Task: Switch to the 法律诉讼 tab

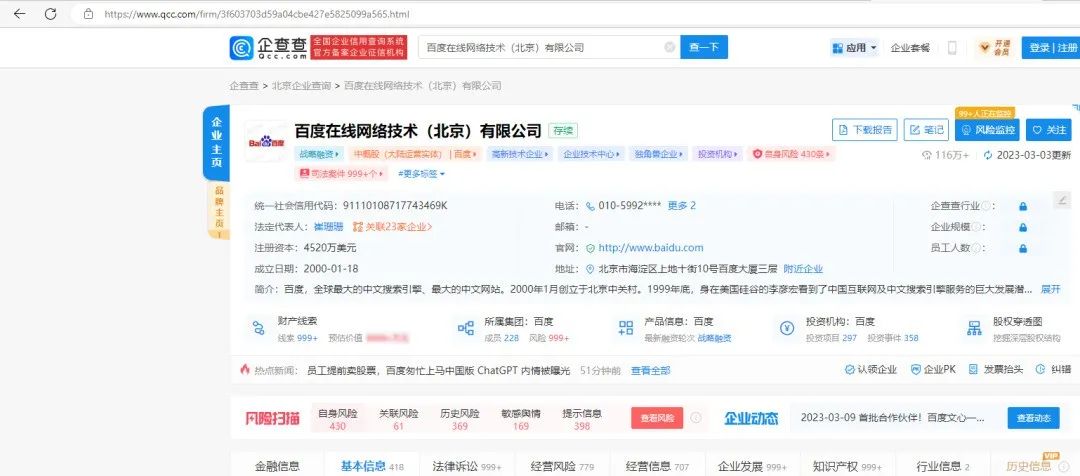Action: click(467, 466)
